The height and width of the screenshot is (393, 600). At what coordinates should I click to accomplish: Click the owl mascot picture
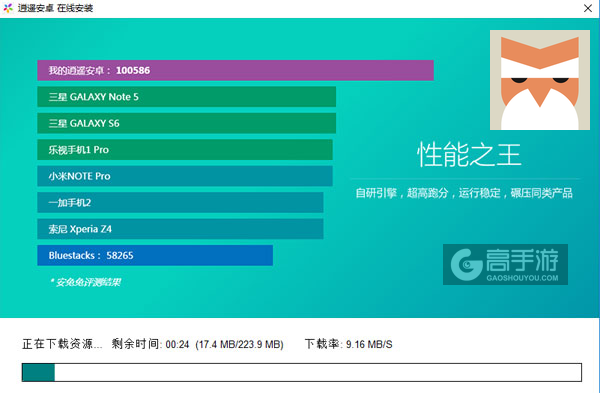tap(540, 80)
